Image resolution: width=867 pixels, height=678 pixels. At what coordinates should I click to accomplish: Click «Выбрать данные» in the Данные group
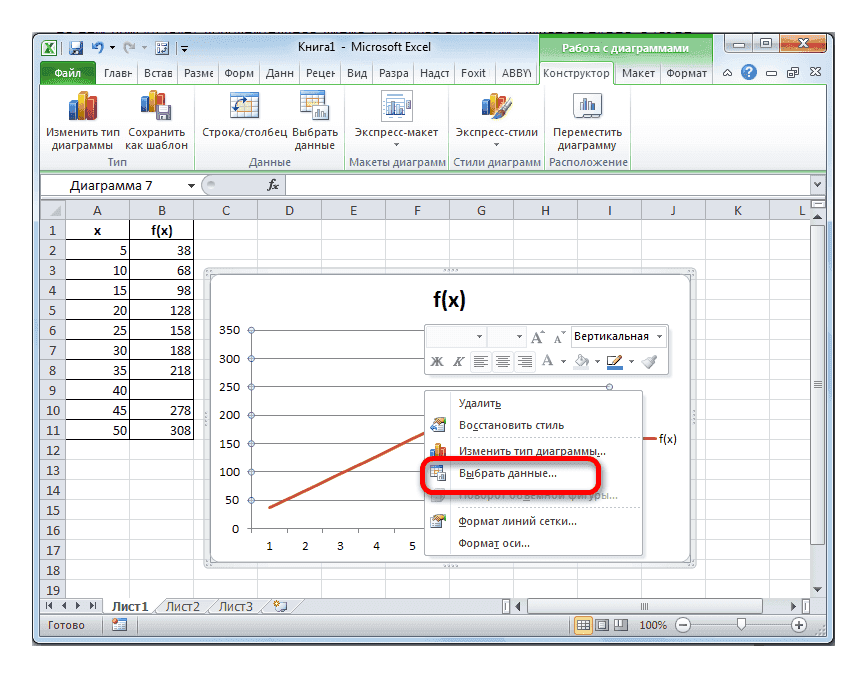pos(316,109)
